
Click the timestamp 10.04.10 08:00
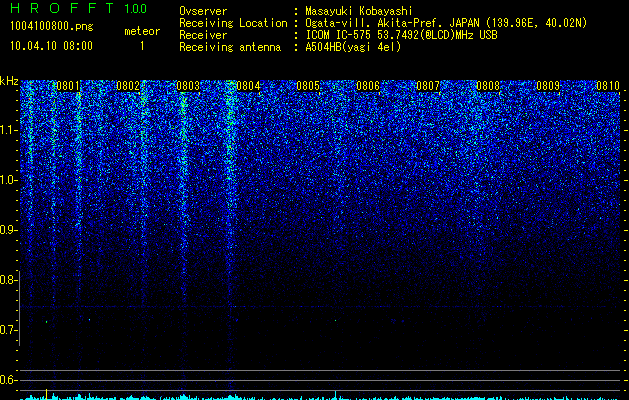pos(51,46)
